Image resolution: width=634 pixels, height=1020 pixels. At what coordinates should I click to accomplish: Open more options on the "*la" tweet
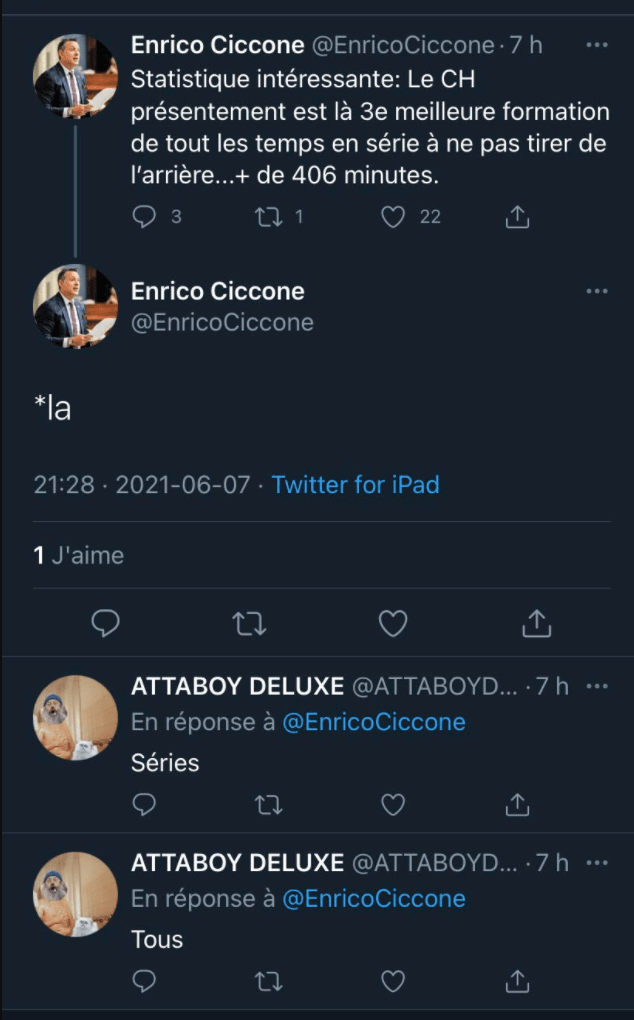coord(597,291)
